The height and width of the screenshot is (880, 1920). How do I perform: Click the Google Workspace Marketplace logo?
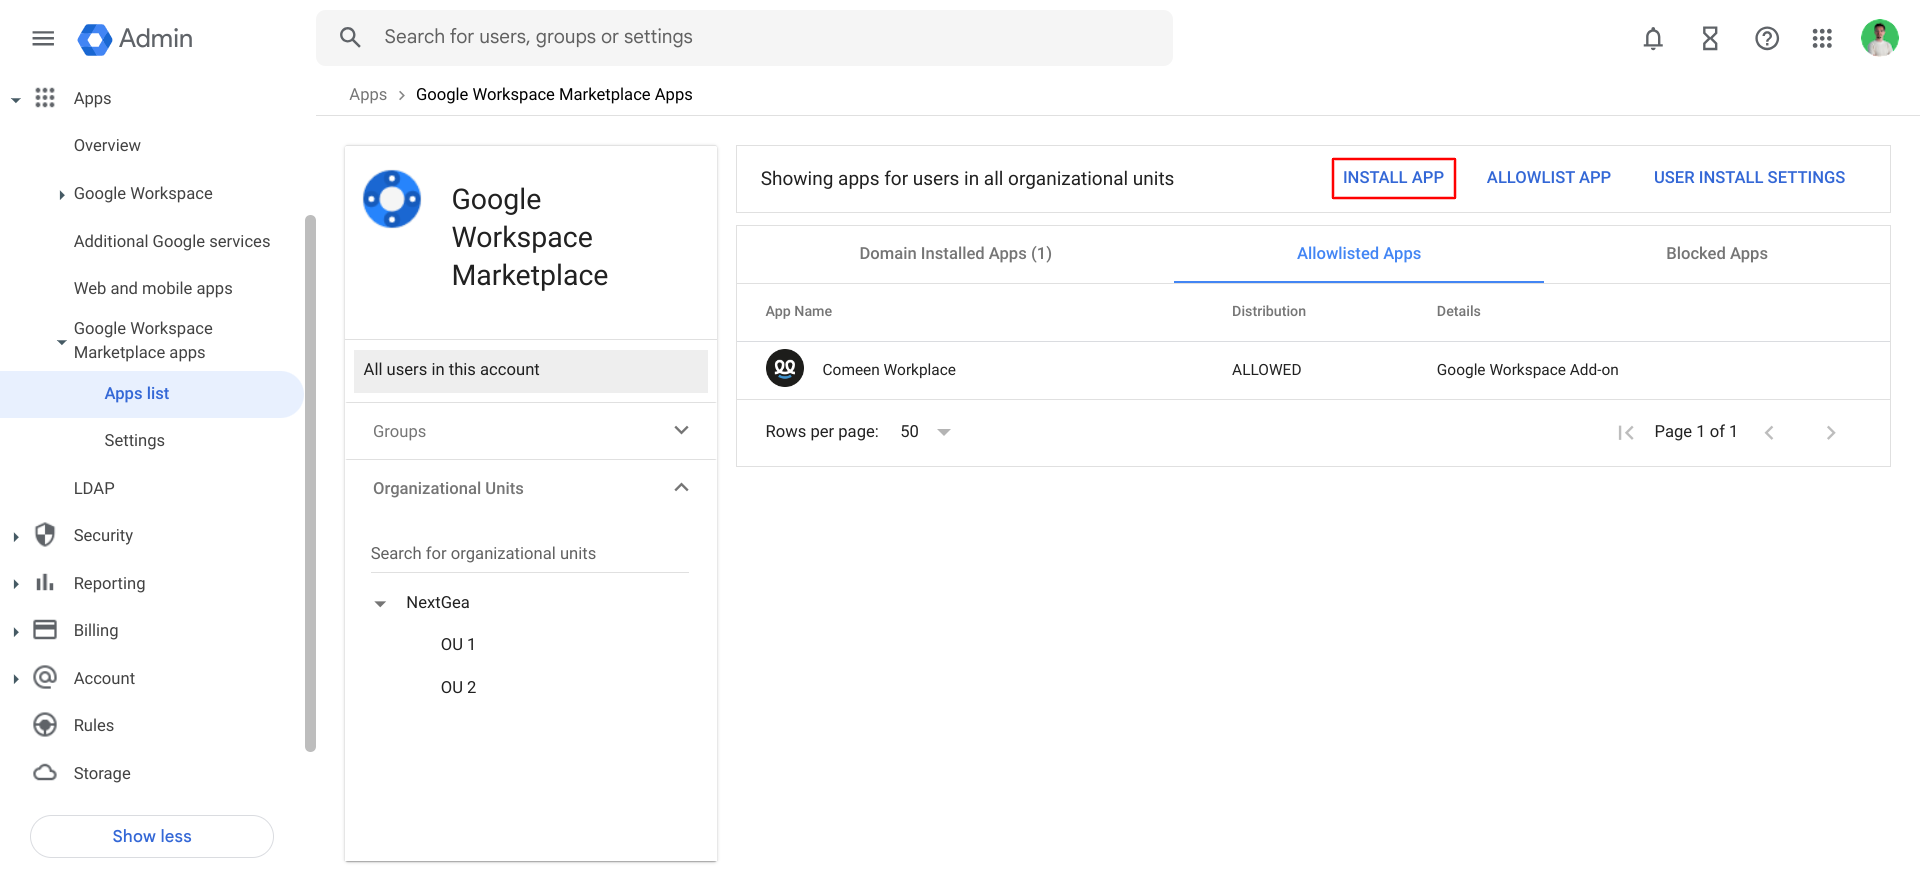click(x=392, y=199)
